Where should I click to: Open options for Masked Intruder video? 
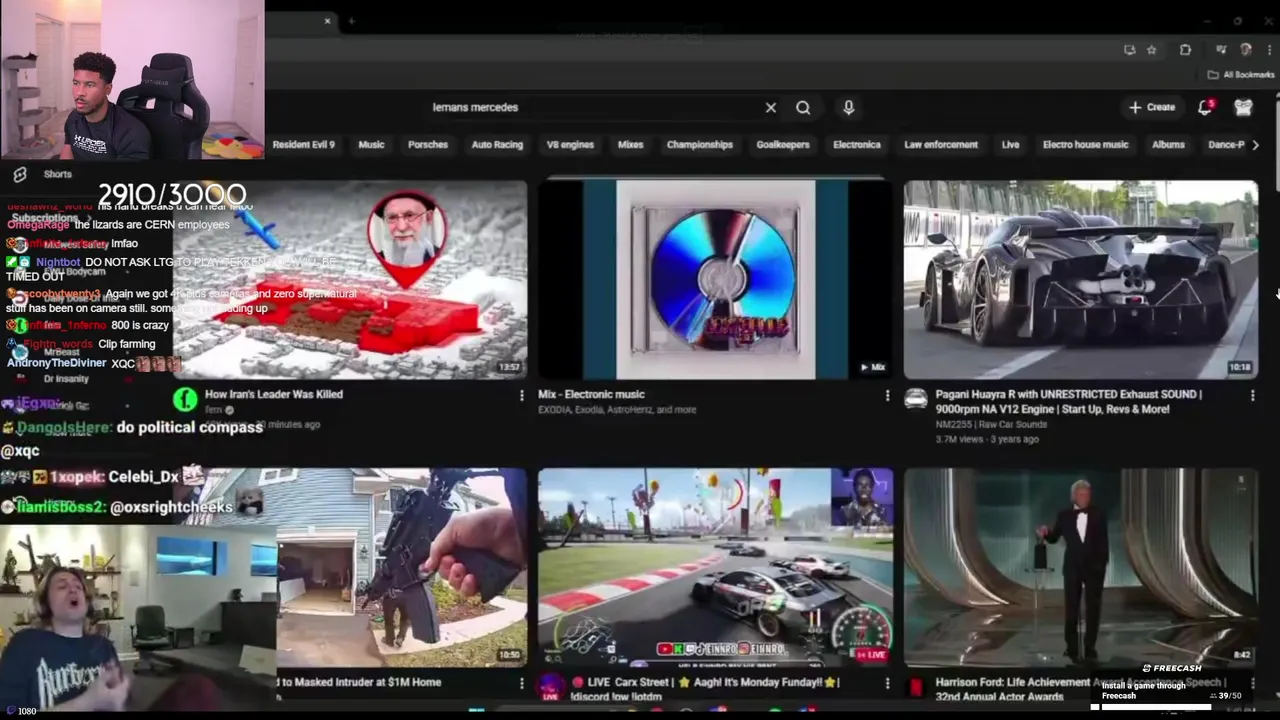521,683
